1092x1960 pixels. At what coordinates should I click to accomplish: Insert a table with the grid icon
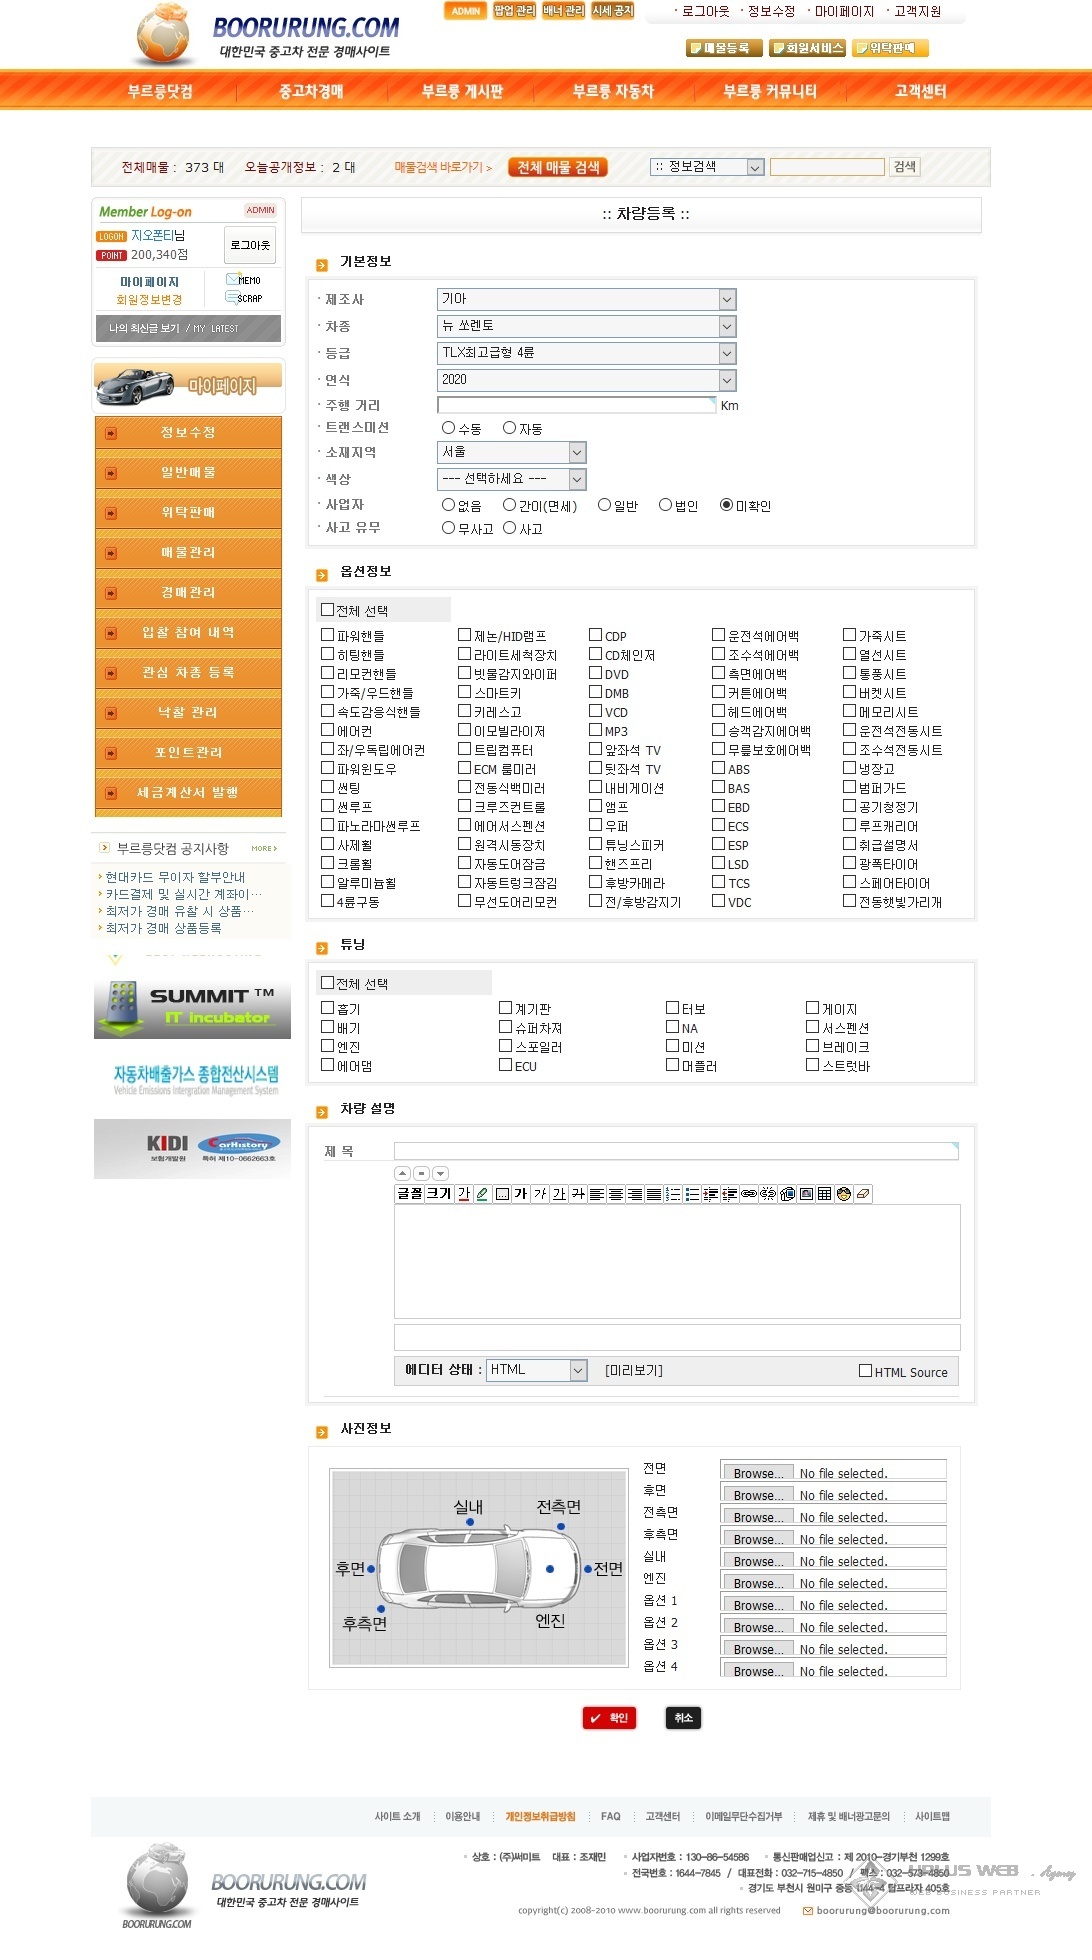[825, 1193]
